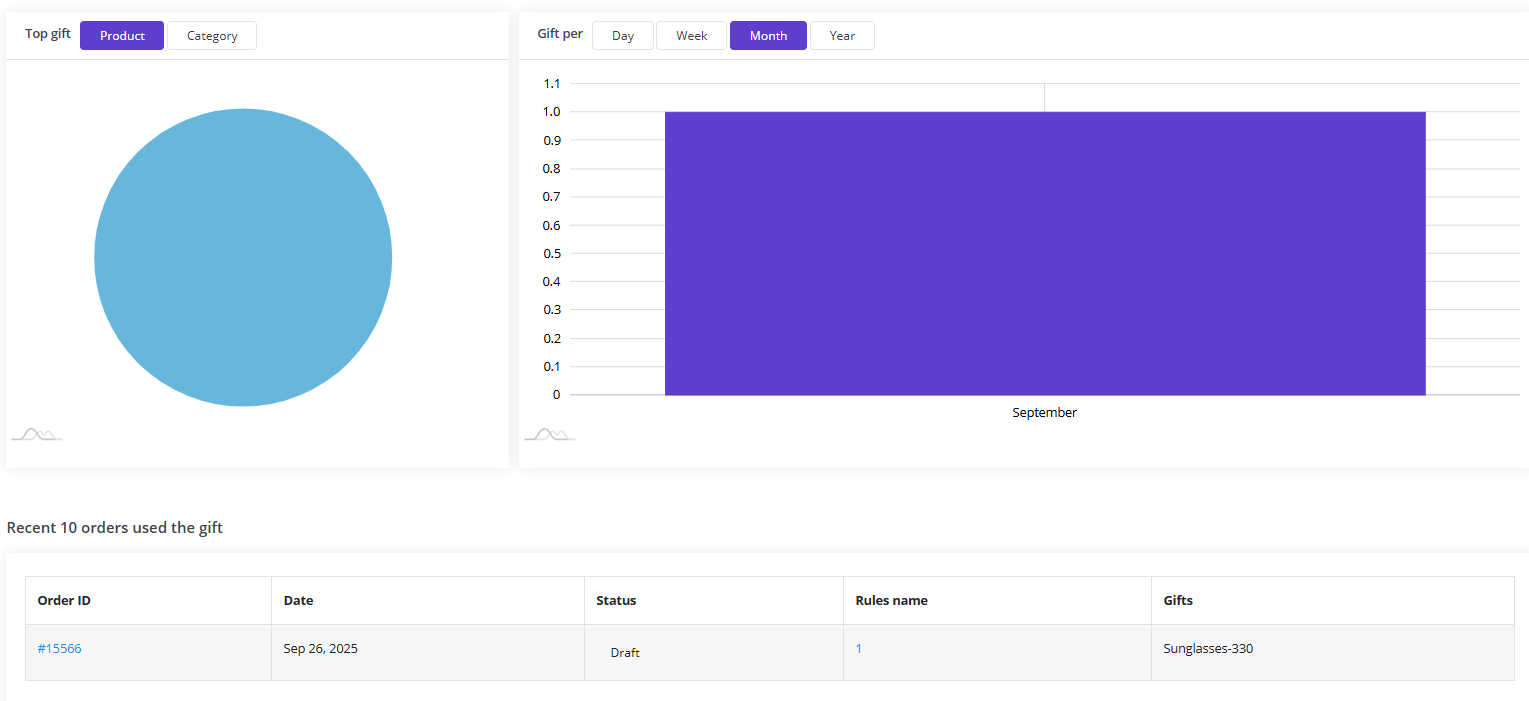
Task: Click the amCharts logo under the pie chart
Action: pos(37,434)
